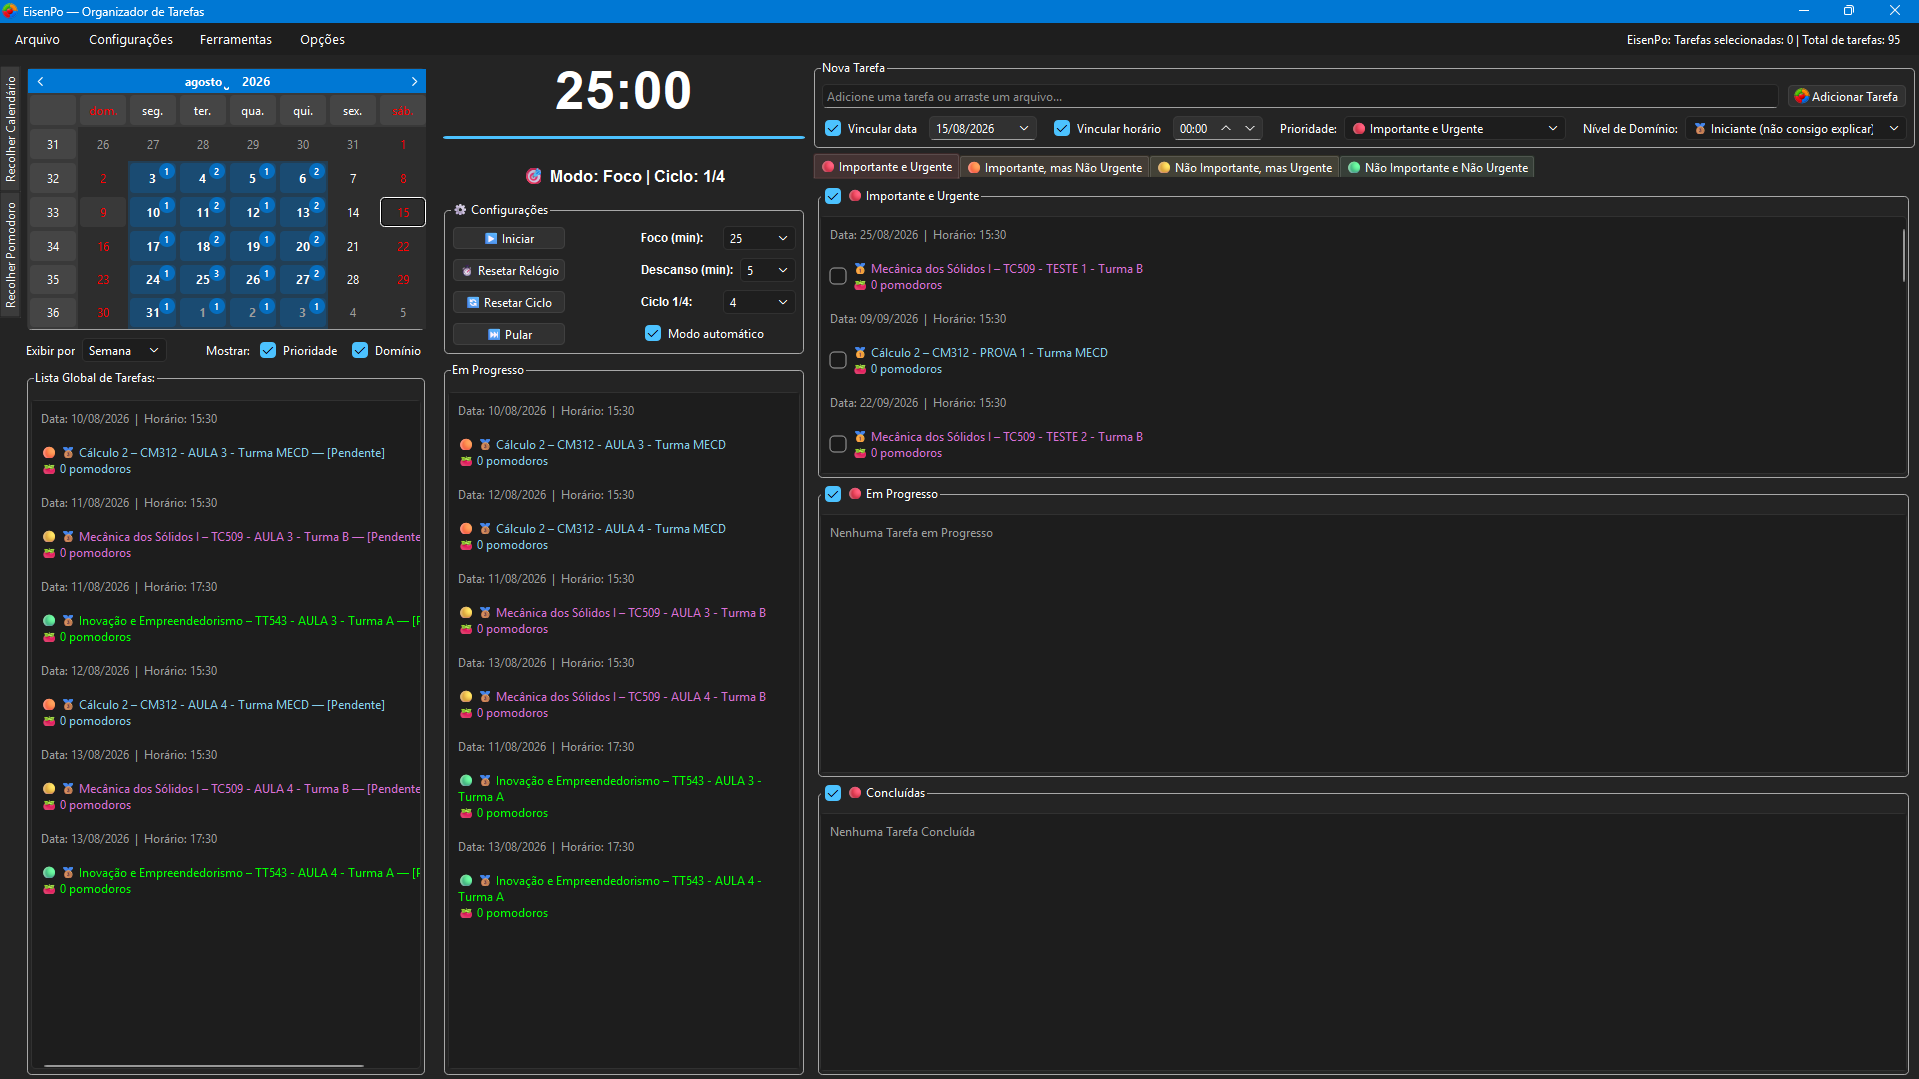The height and width of the screenshot is (1079, 1919).
Task: Toggle Vincular horário checkbox
Action: pos(1062,128)
